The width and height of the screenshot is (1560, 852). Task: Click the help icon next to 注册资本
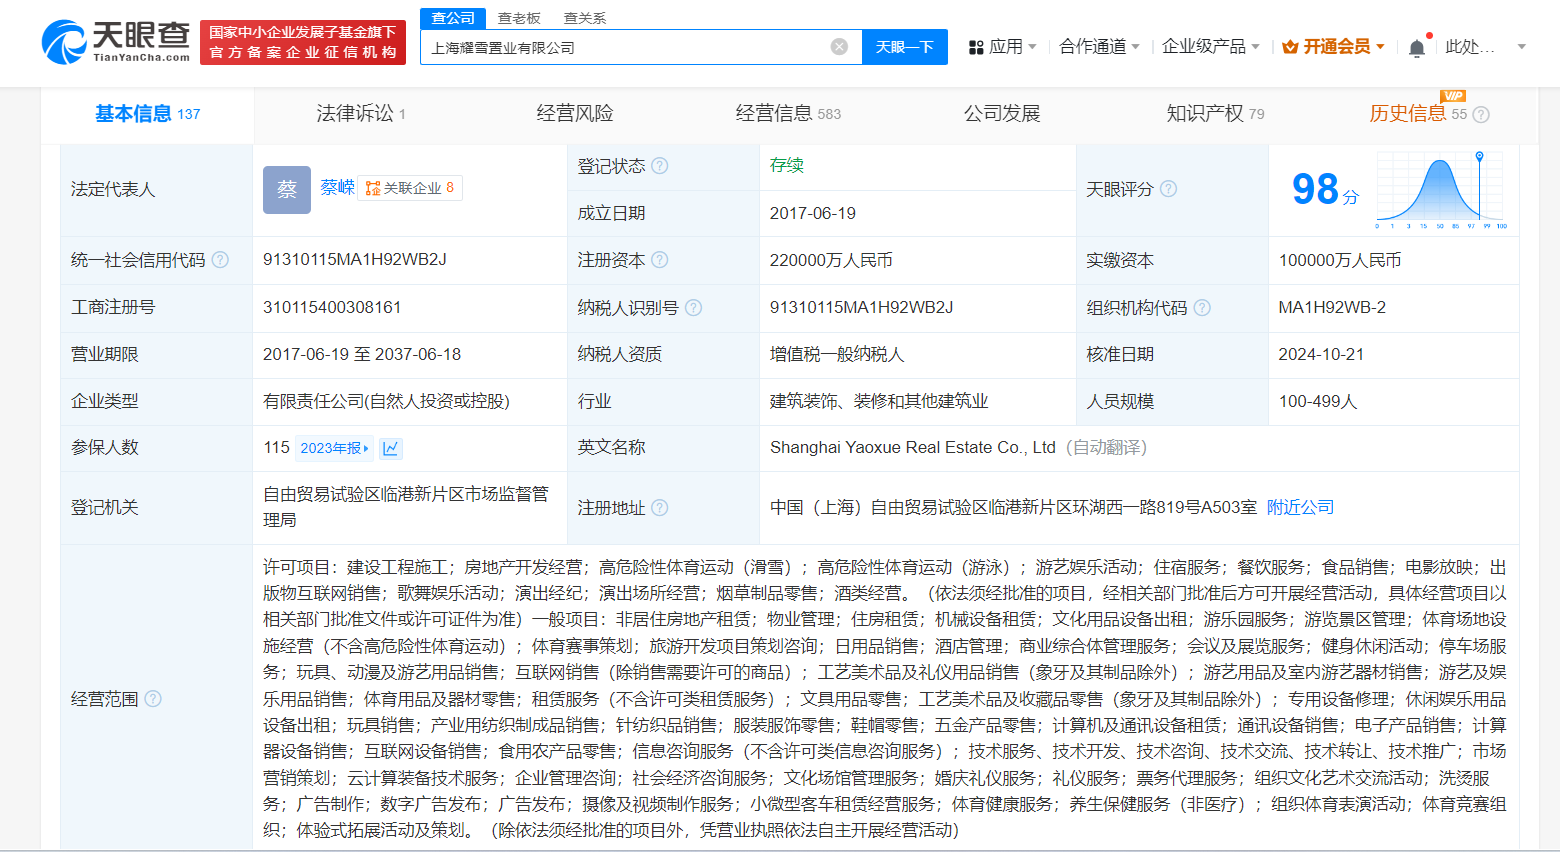pos(658,260)
